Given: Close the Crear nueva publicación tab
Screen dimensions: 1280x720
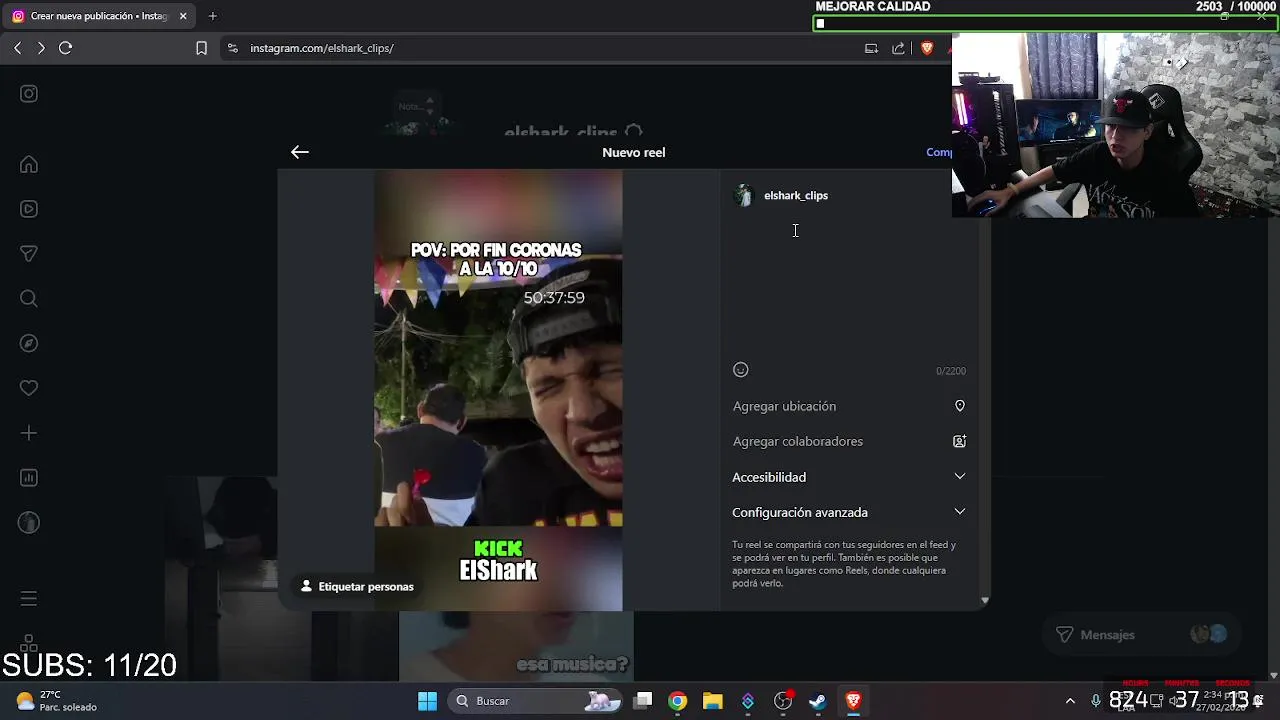Looking at the screenshot, I should click(183, 16).
